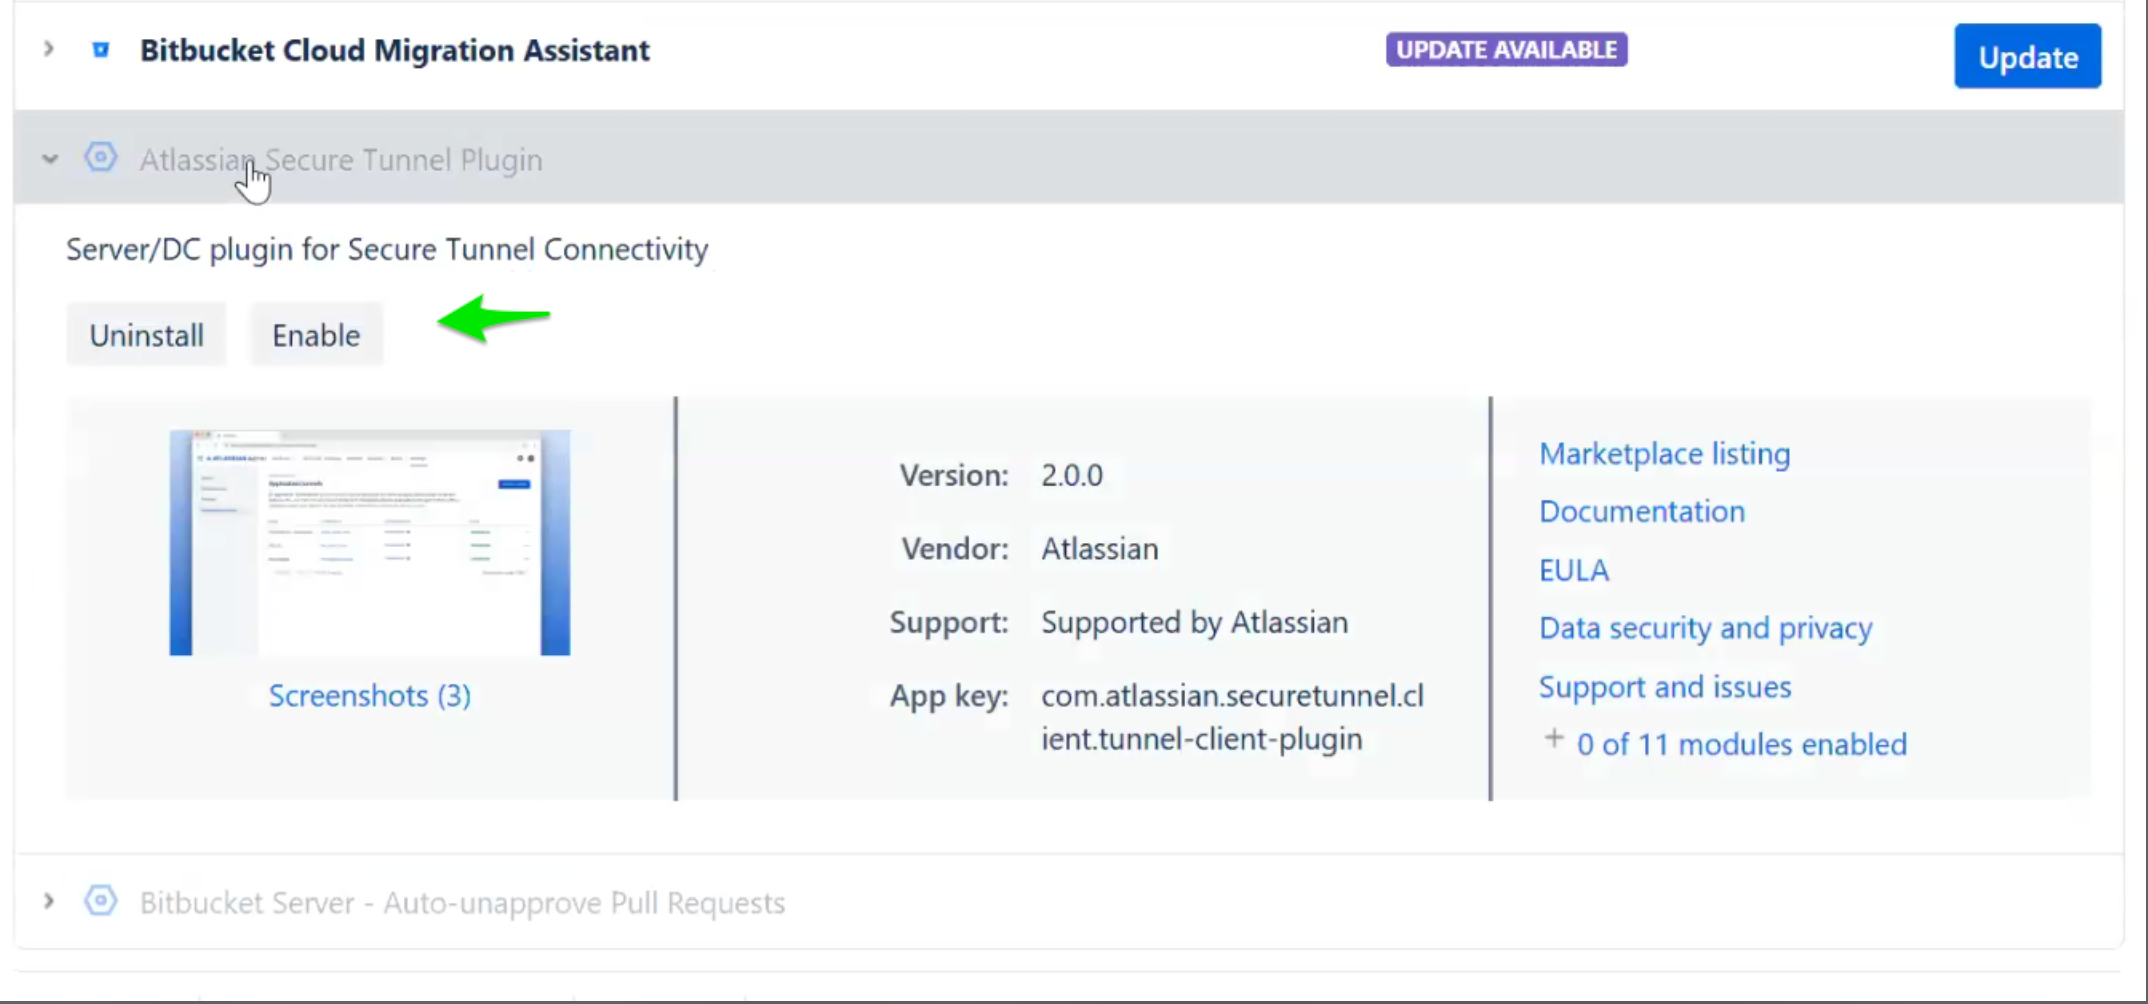Expand the Bitbucket Cloud Migration Assistant row
This screenshot has width=2148, height=1004.
pyautogui.click(x=48, y=49)
